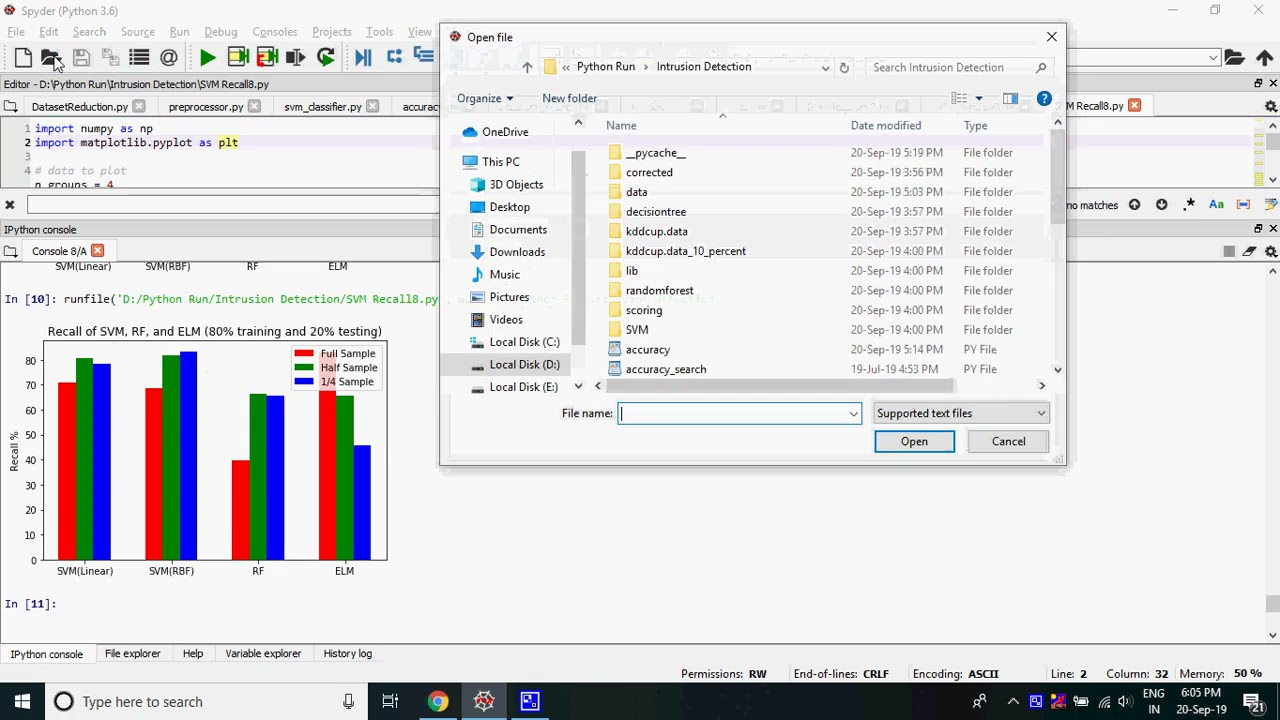Open the @ symbol finder icon

169,58
